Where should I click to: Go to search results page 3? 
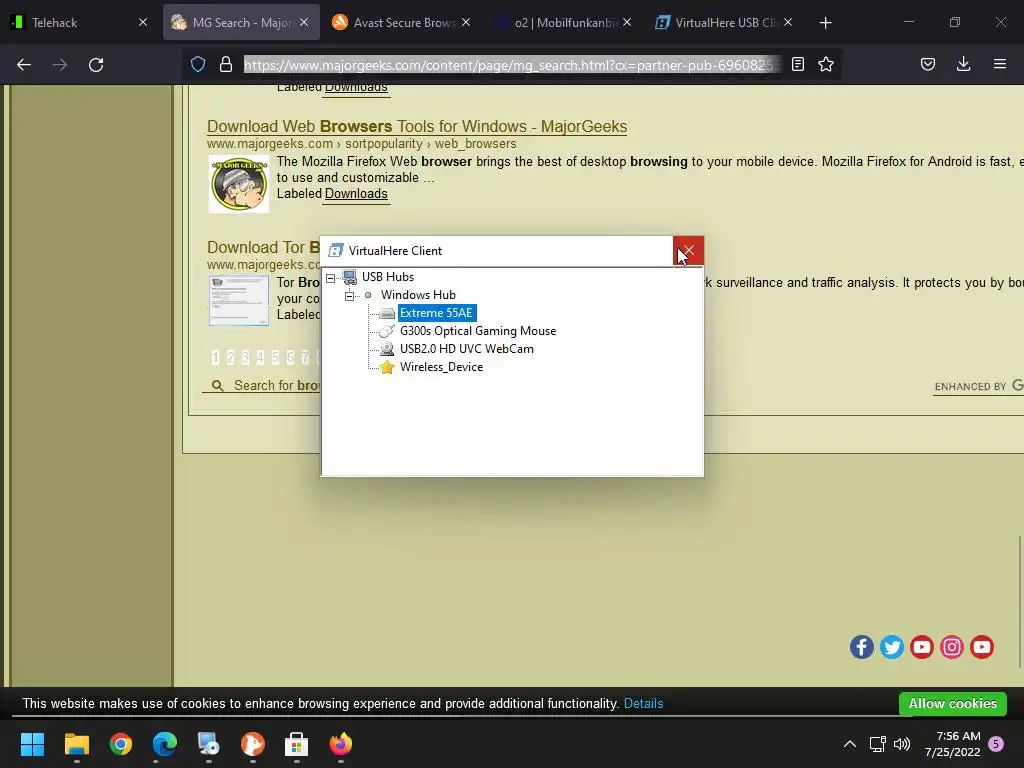coord(245,357)
